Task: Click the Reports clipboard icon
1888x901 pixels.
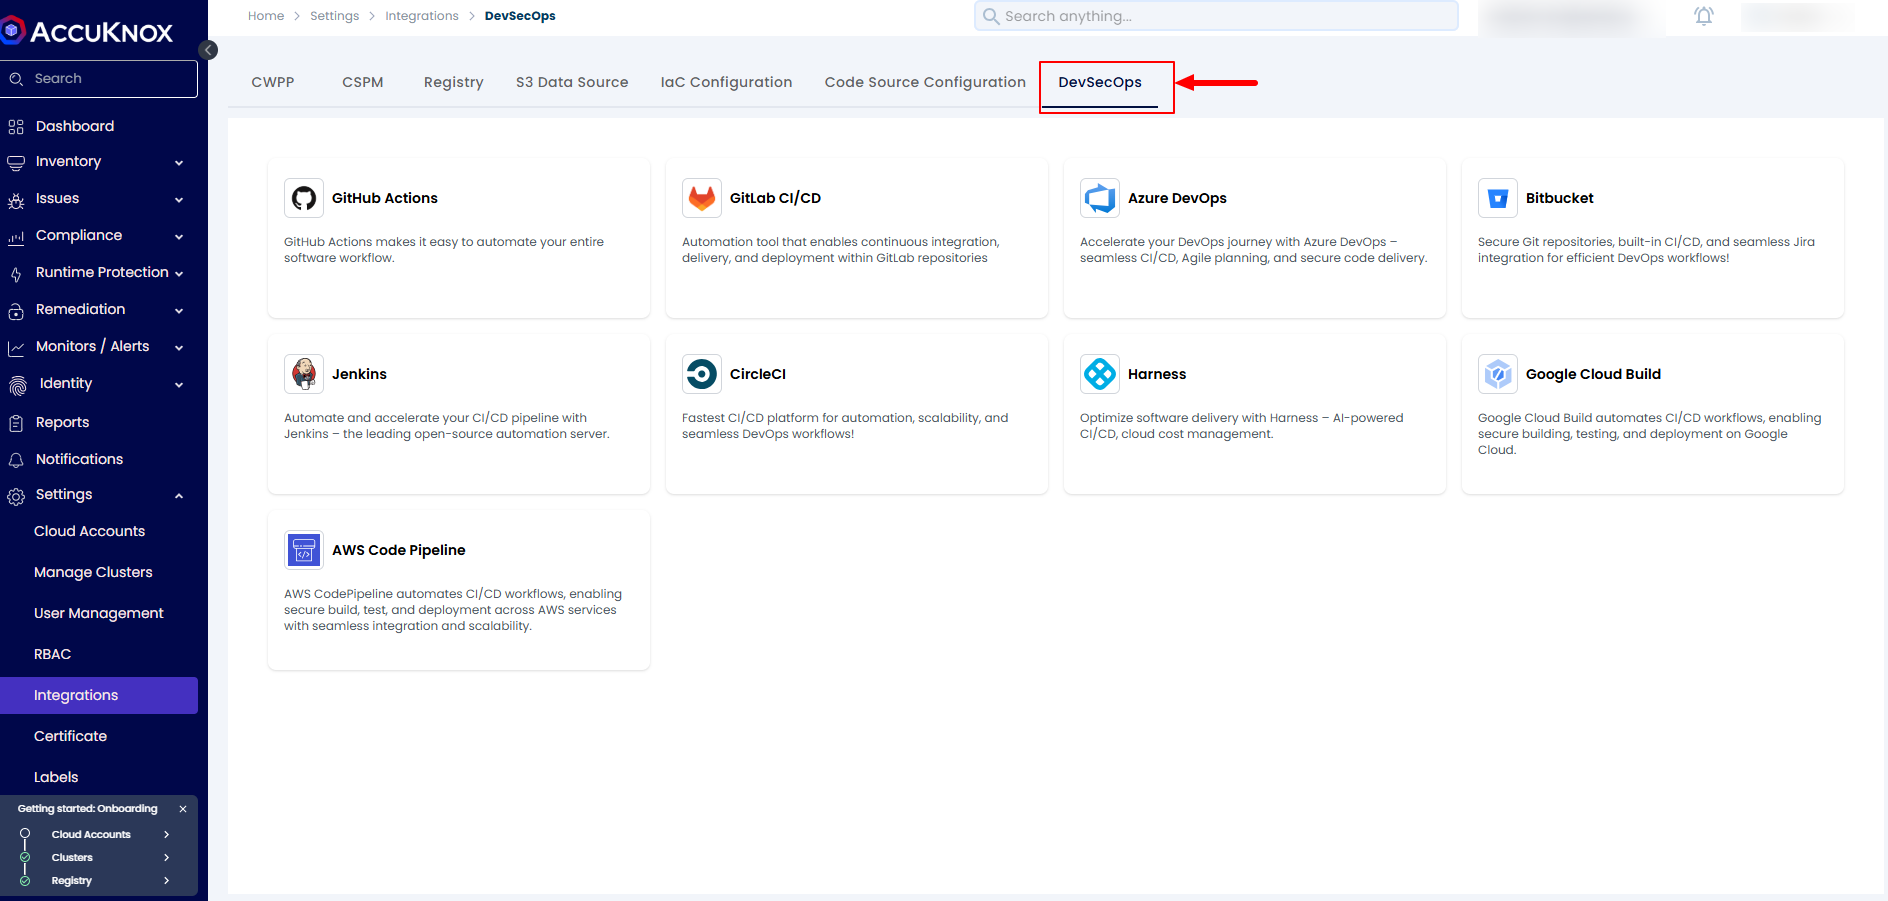Action: pos(16,423)
